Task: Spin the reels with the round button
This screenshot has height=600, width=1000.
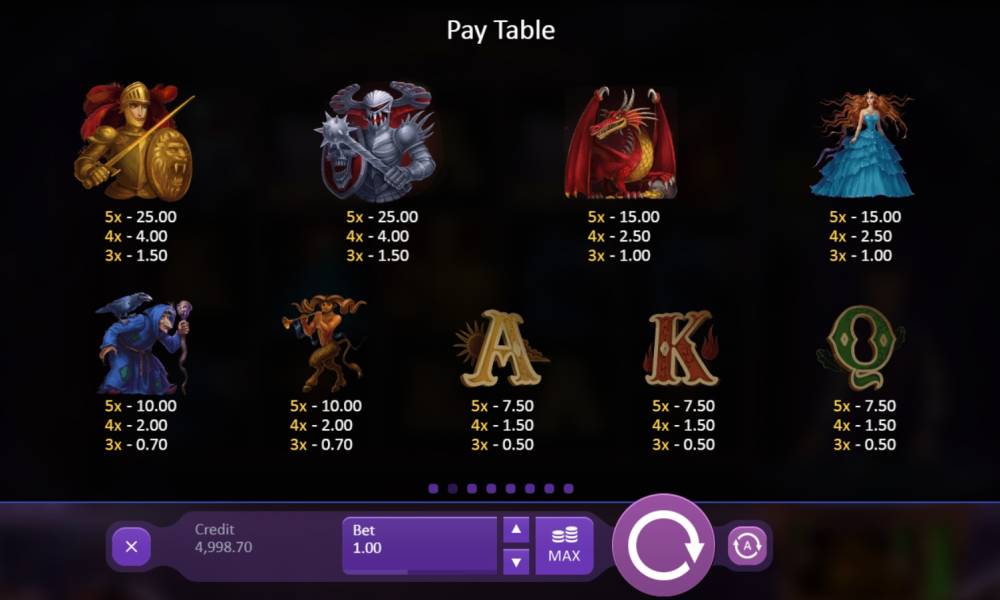Action: point(664,546)
